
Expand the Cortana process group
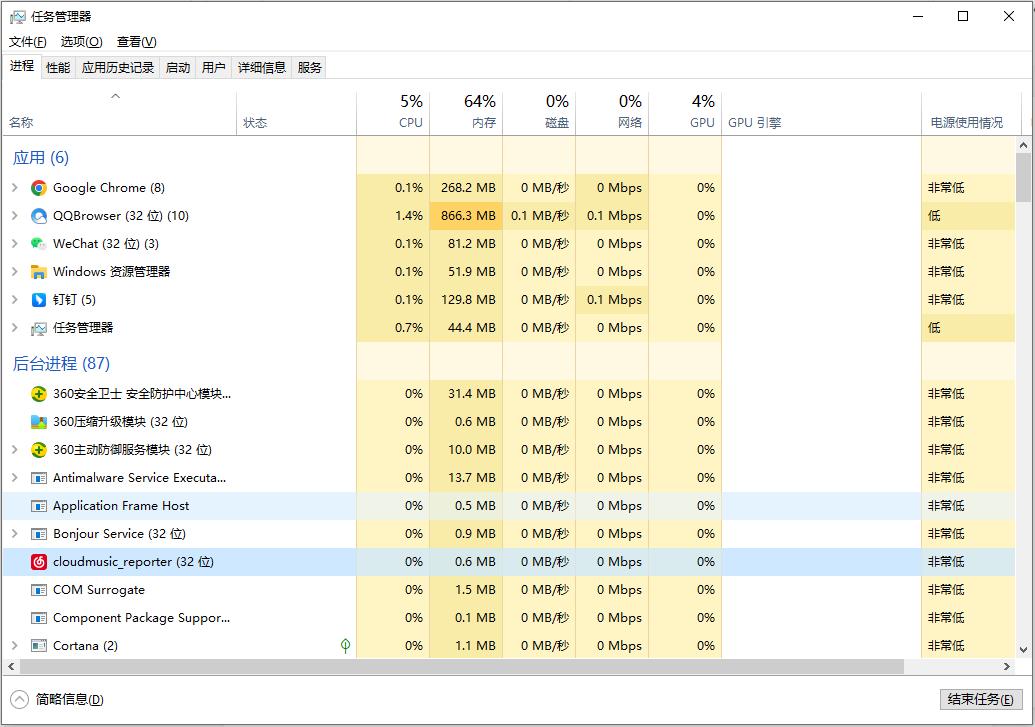click(x=14, y=646)
